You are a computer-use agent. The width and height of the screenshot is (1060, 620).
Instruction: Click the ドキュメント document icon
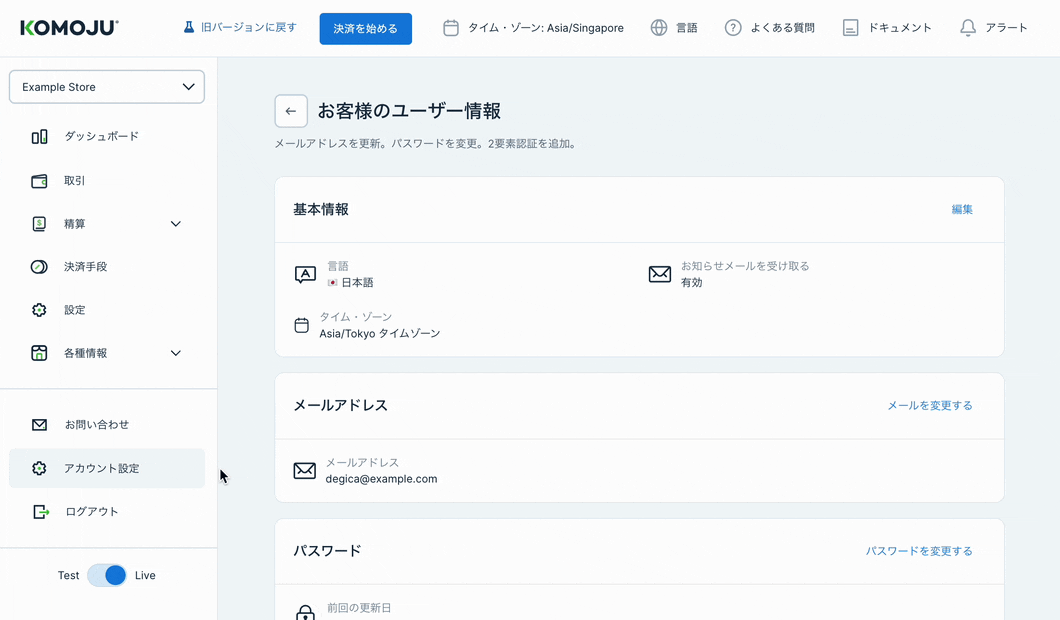click(850, 28)
